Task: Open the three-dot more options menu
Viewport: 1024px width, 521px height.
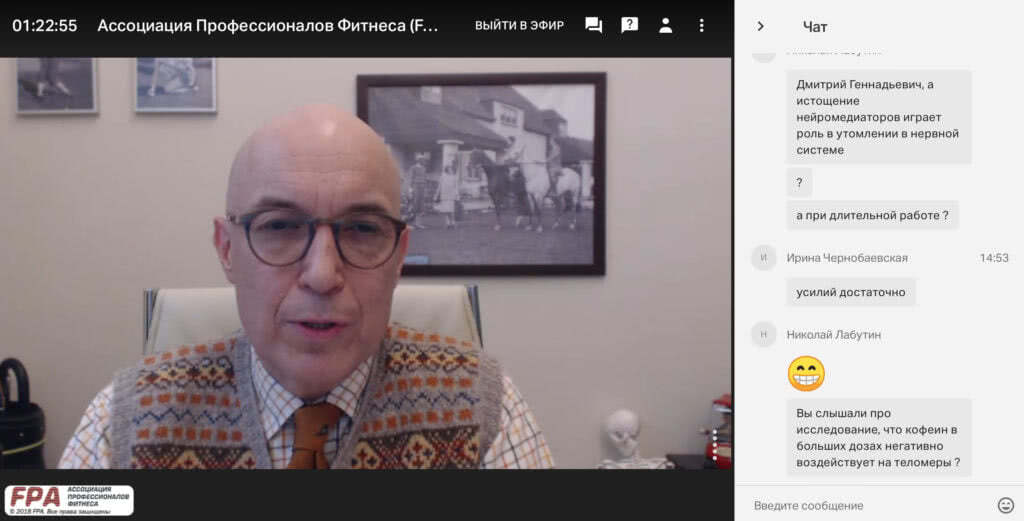Action: click(701, 26)
